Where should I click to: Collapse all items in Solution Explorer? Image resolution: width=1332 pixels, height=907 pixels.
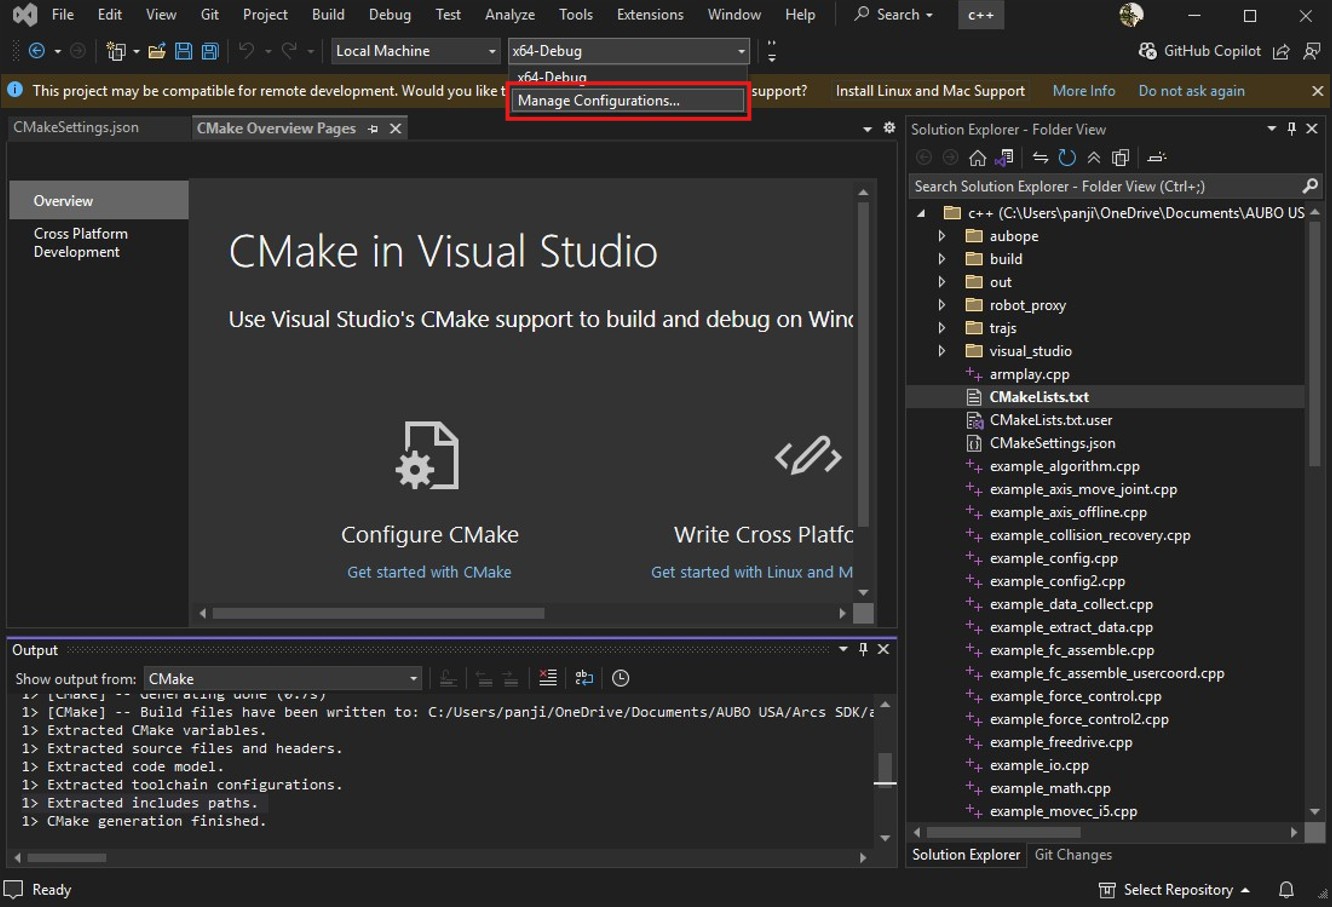[1094, 158]
